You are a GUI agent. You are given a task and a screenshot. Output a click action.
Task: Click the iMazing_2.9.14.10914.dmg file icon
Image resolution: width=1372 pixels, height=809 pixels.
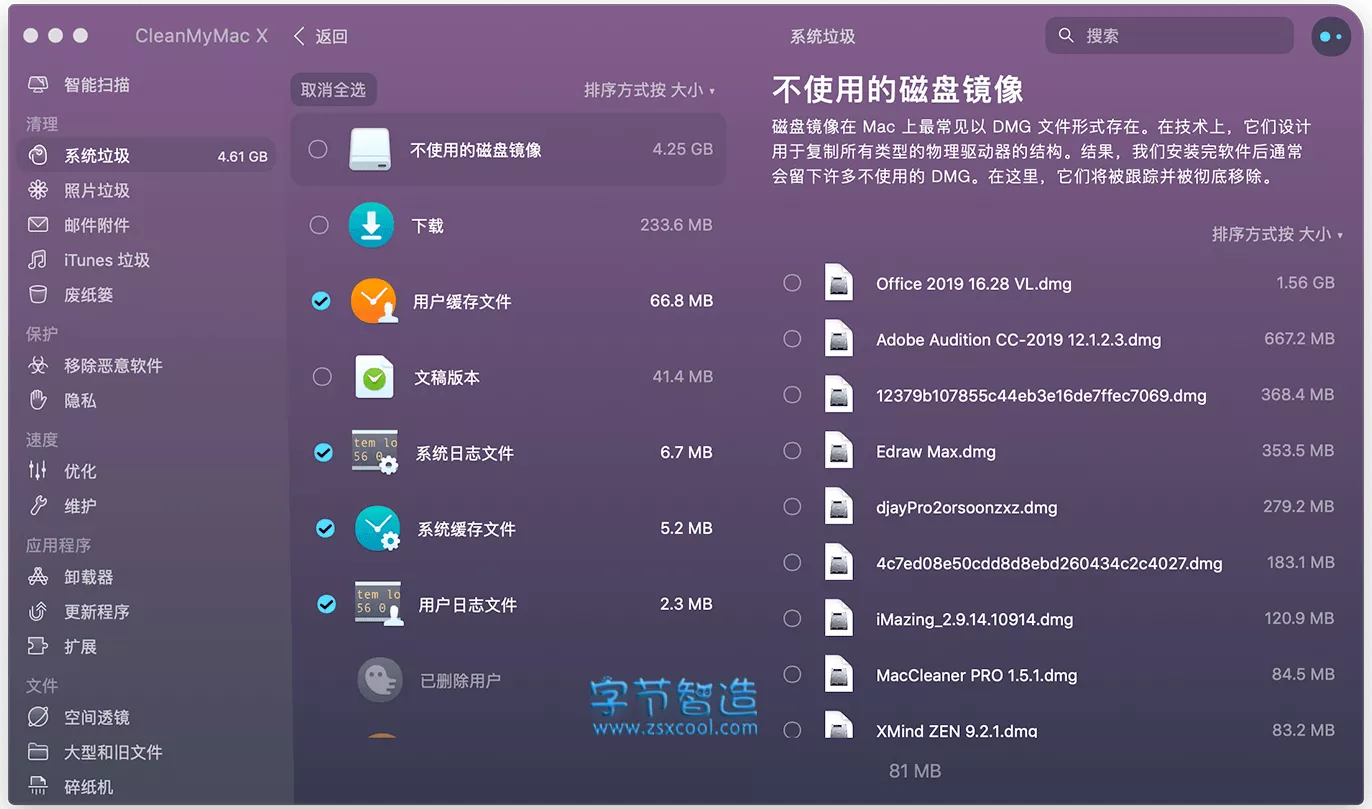point(839,619)
